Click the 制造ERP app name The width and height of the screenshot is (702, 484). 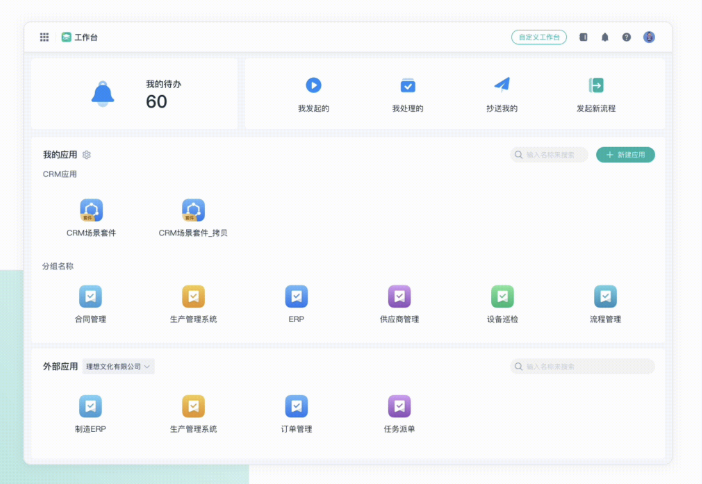click(90, 429)
